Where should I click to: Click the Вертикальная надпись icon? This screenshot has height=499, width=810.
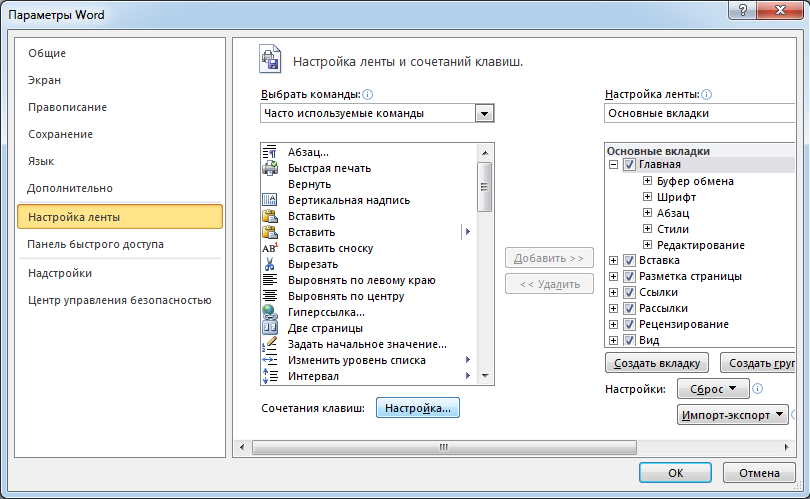pos(270,200)
